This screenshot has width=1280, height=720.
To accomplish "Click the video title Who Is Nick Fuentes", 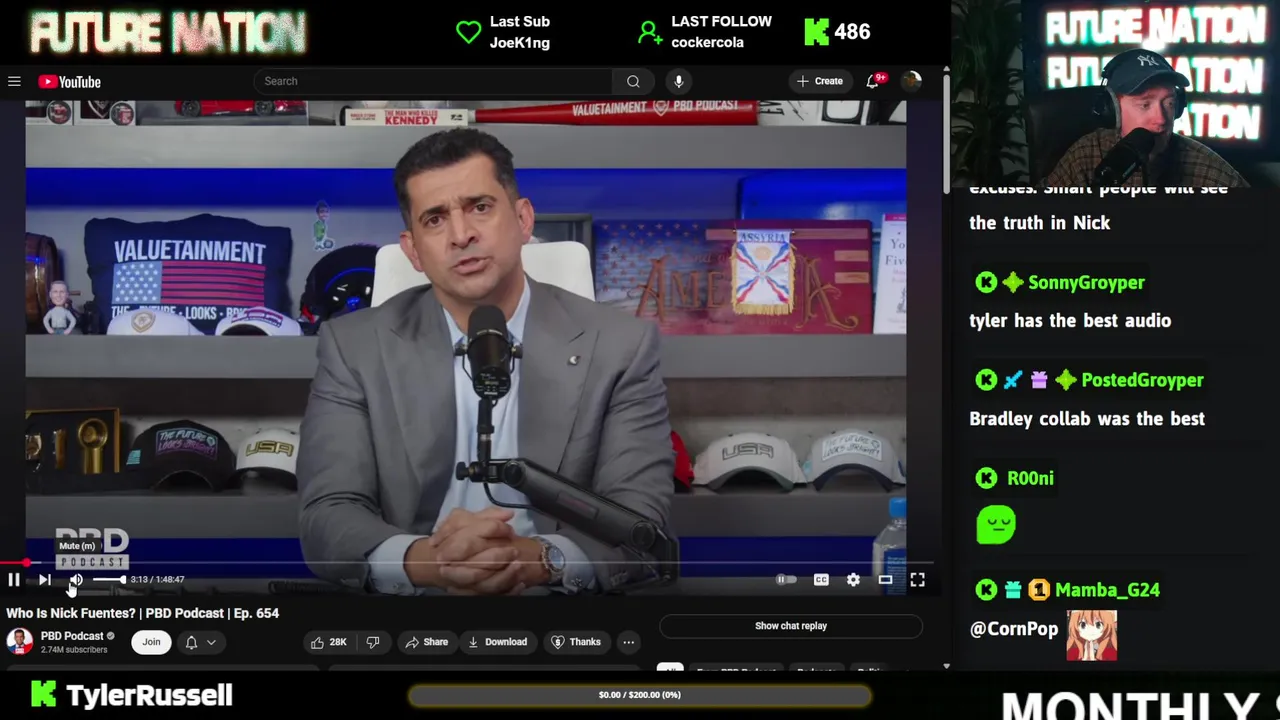I will pos(143,613).
